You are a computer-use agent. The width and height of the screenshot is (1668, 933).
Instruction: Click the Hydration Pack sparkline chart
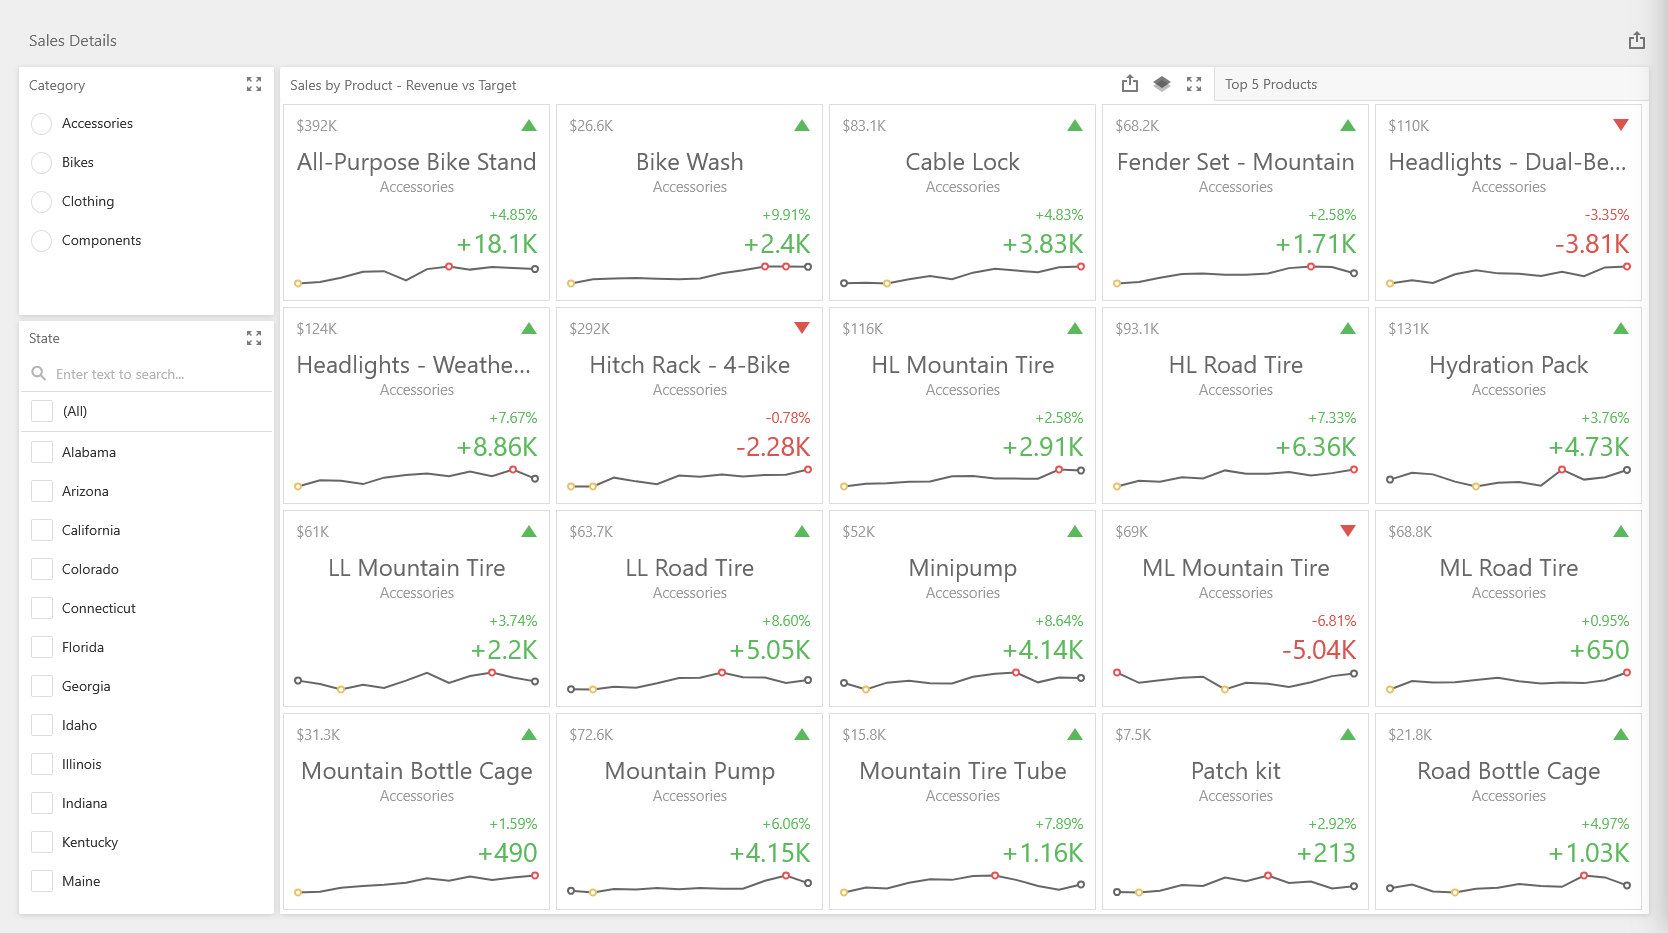1508,478
